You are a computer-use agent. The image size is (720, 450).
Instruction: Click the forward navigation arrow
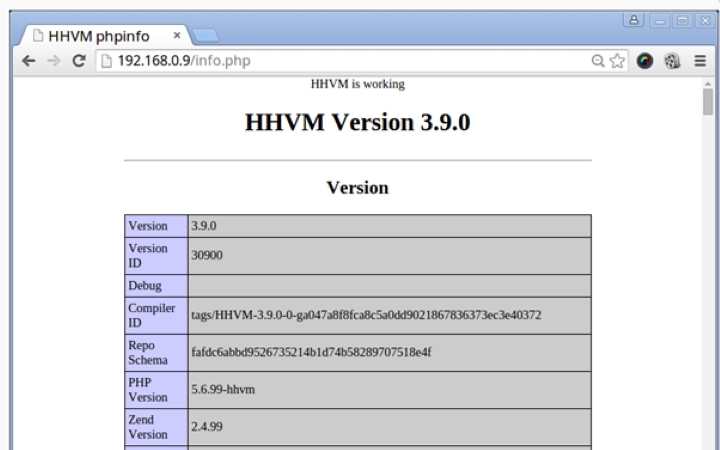[x=54, y=61]
